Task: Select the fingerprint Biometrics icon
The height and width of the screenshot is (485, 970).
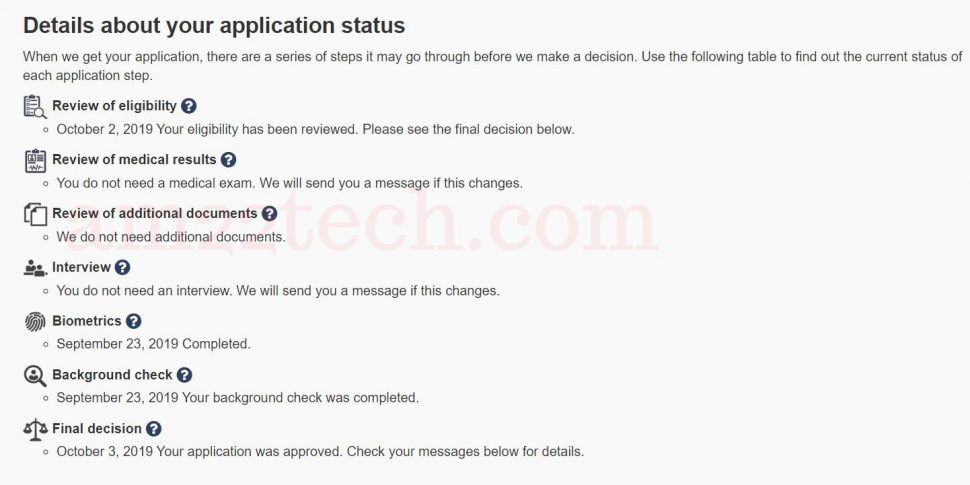Action: pyautogui.click(x=35, y=322)
